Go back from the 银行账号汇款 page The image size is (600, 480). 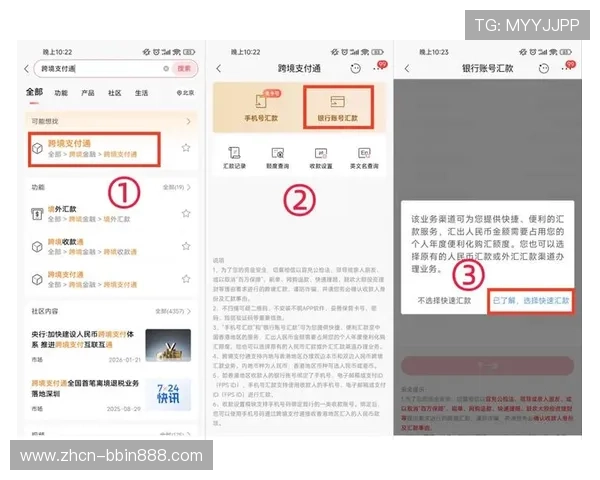click(x=407, y=69)
